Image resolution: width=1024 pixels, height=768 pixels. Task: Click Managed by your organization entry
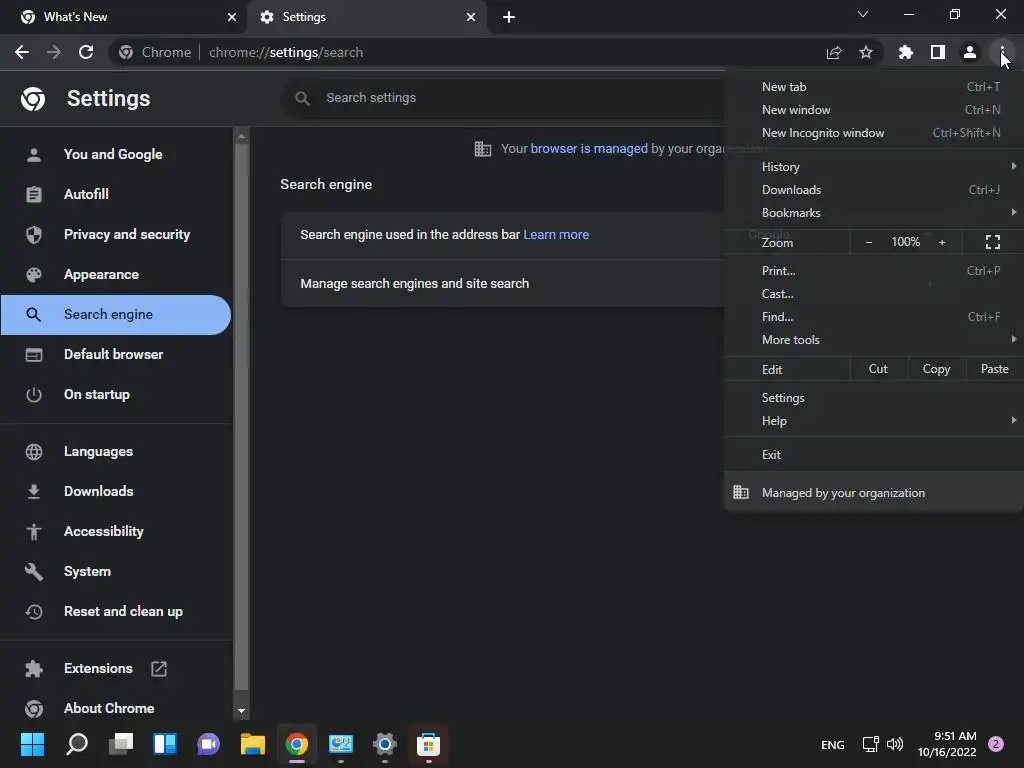[x=874, y=493]
